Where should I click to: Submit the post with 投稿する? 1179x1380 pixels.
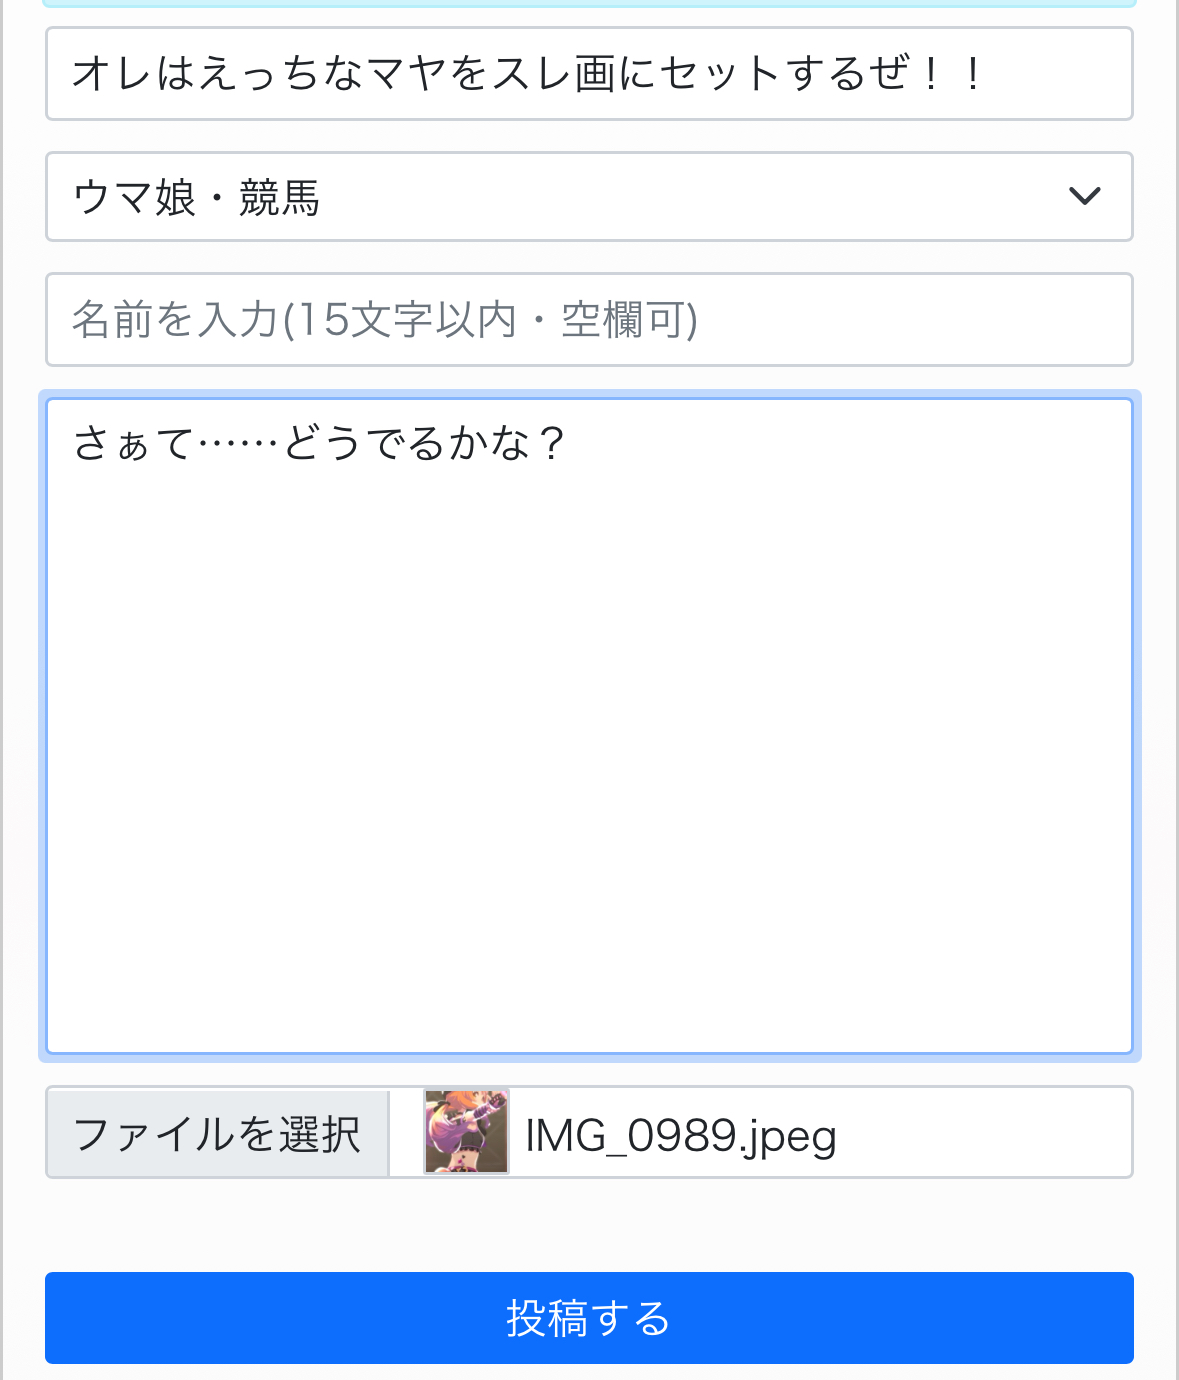coord(588,1318)
